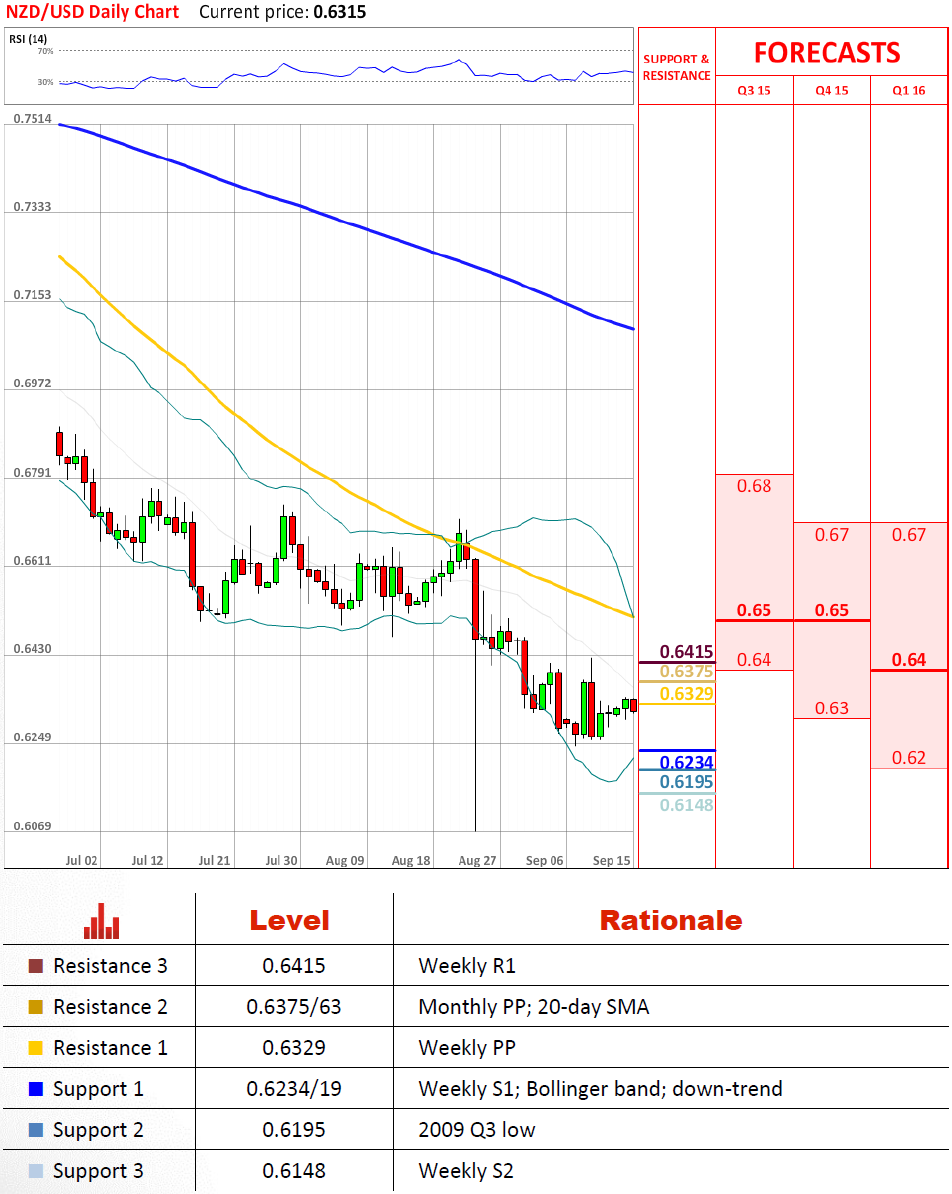Click the 0.6972 price axis label
The image size is (952, 1194).
[x=33, y=383]
